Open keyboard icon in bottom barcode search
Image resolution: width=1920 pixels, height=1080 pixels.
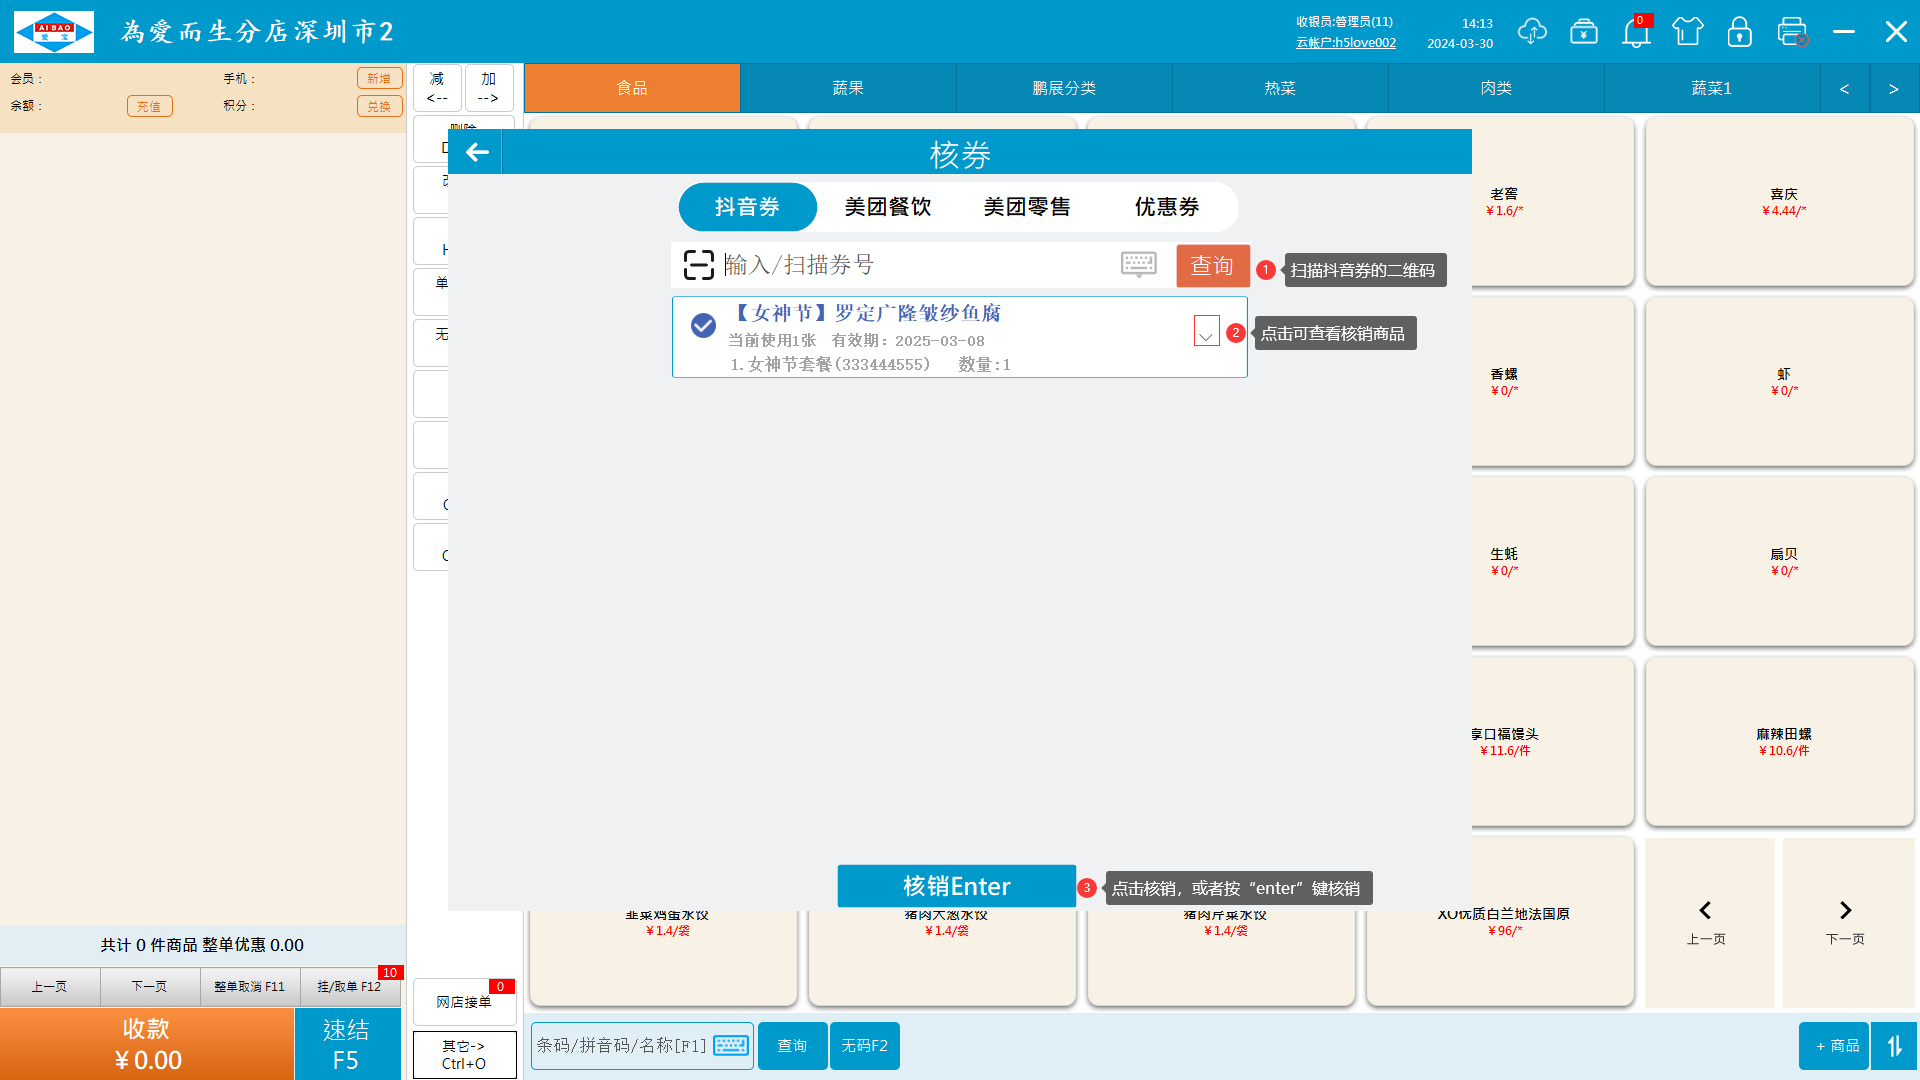(731, 1045)
